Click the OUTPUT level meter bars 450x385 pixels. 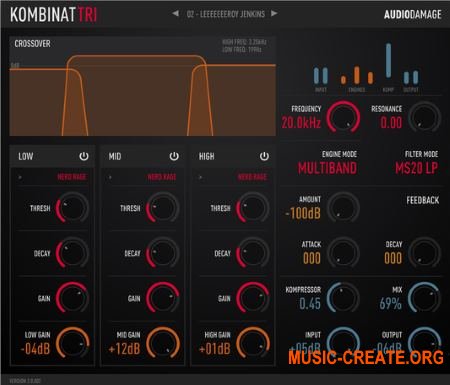411,77
